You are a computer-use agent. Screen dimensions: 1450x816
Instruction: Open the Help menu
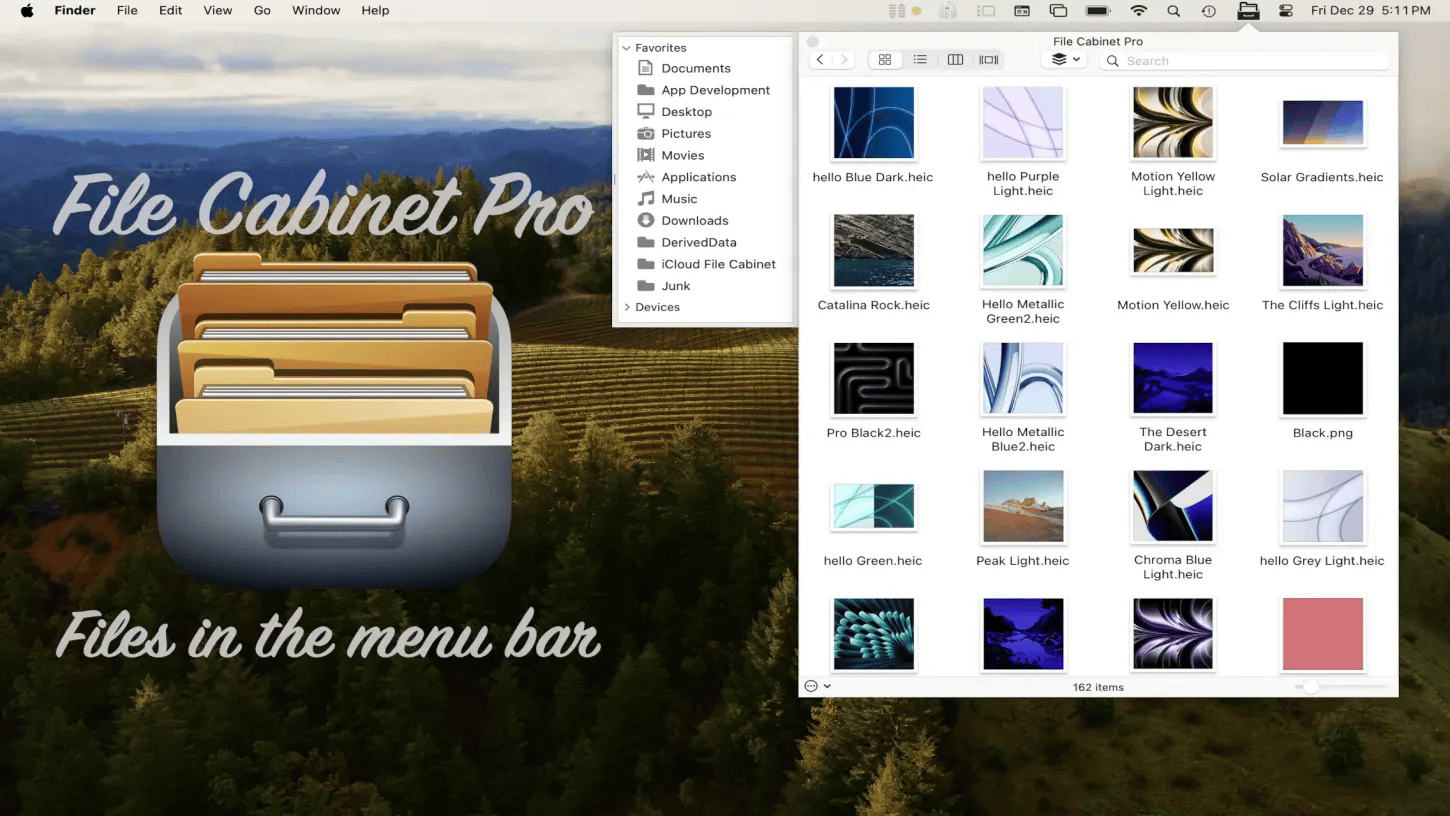click(x=375, y=11)
